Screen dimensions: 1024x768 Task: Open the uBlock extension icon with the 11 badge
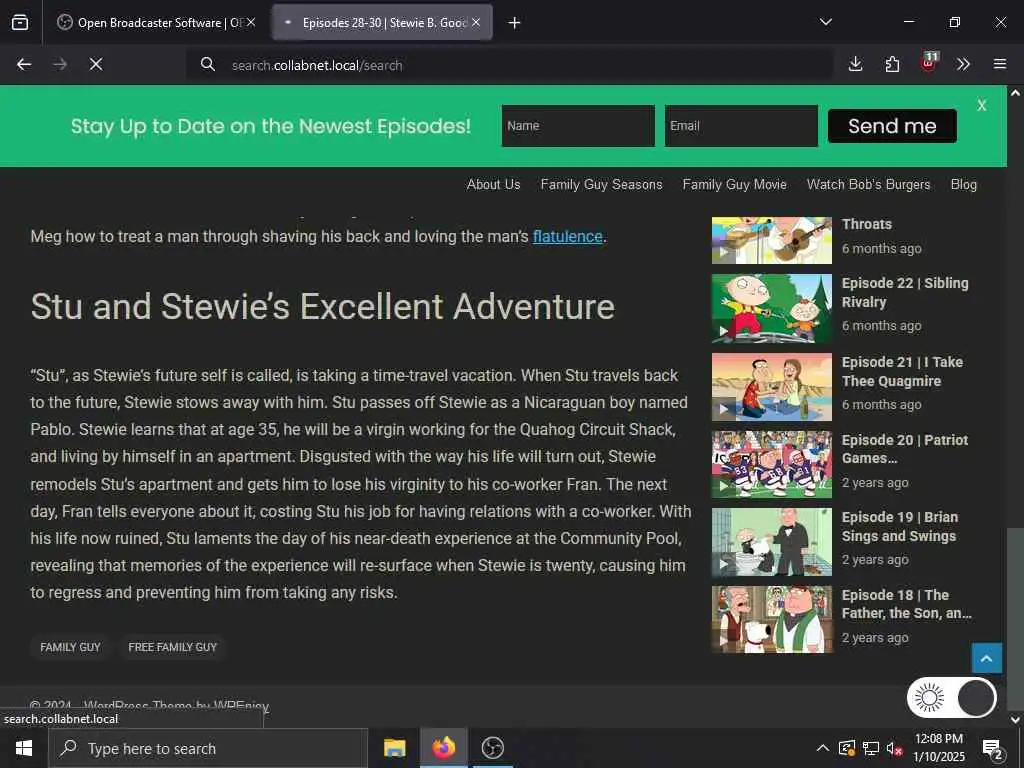pyautogui.click(x=928, y=63)
